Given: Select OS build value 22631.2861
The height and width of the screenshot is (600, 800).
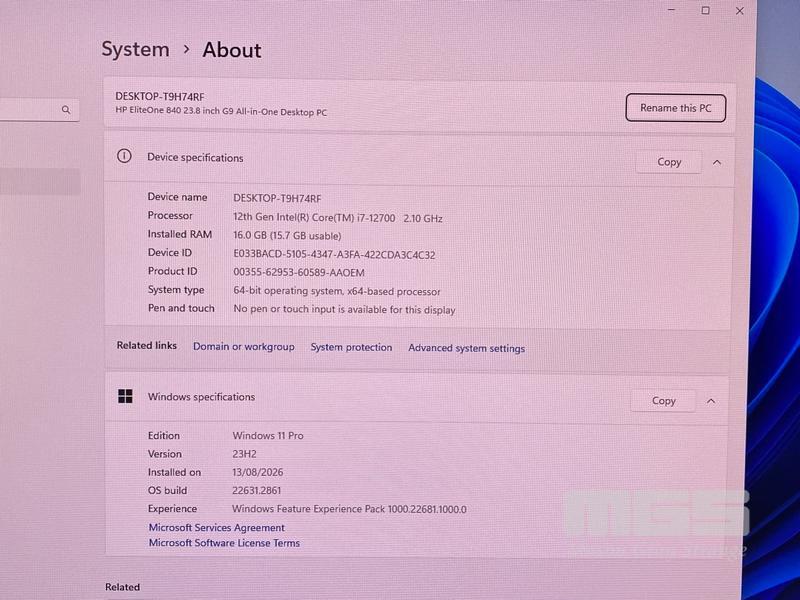Looking at the screenshot, I should tap(257, 491).
